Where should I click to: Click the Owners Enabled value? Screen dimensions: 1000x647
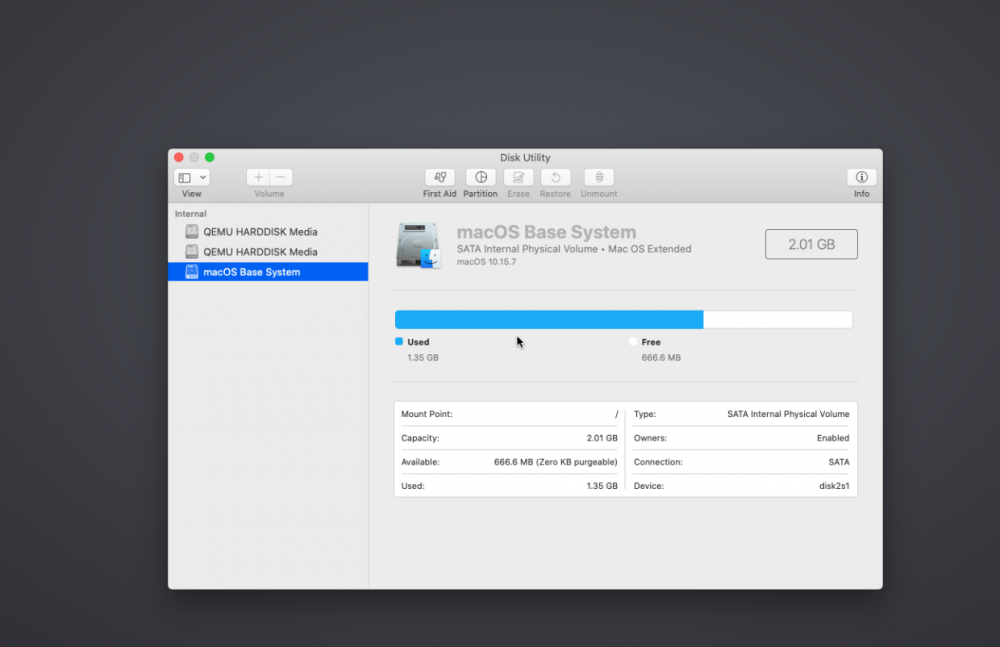pos(833,438)
